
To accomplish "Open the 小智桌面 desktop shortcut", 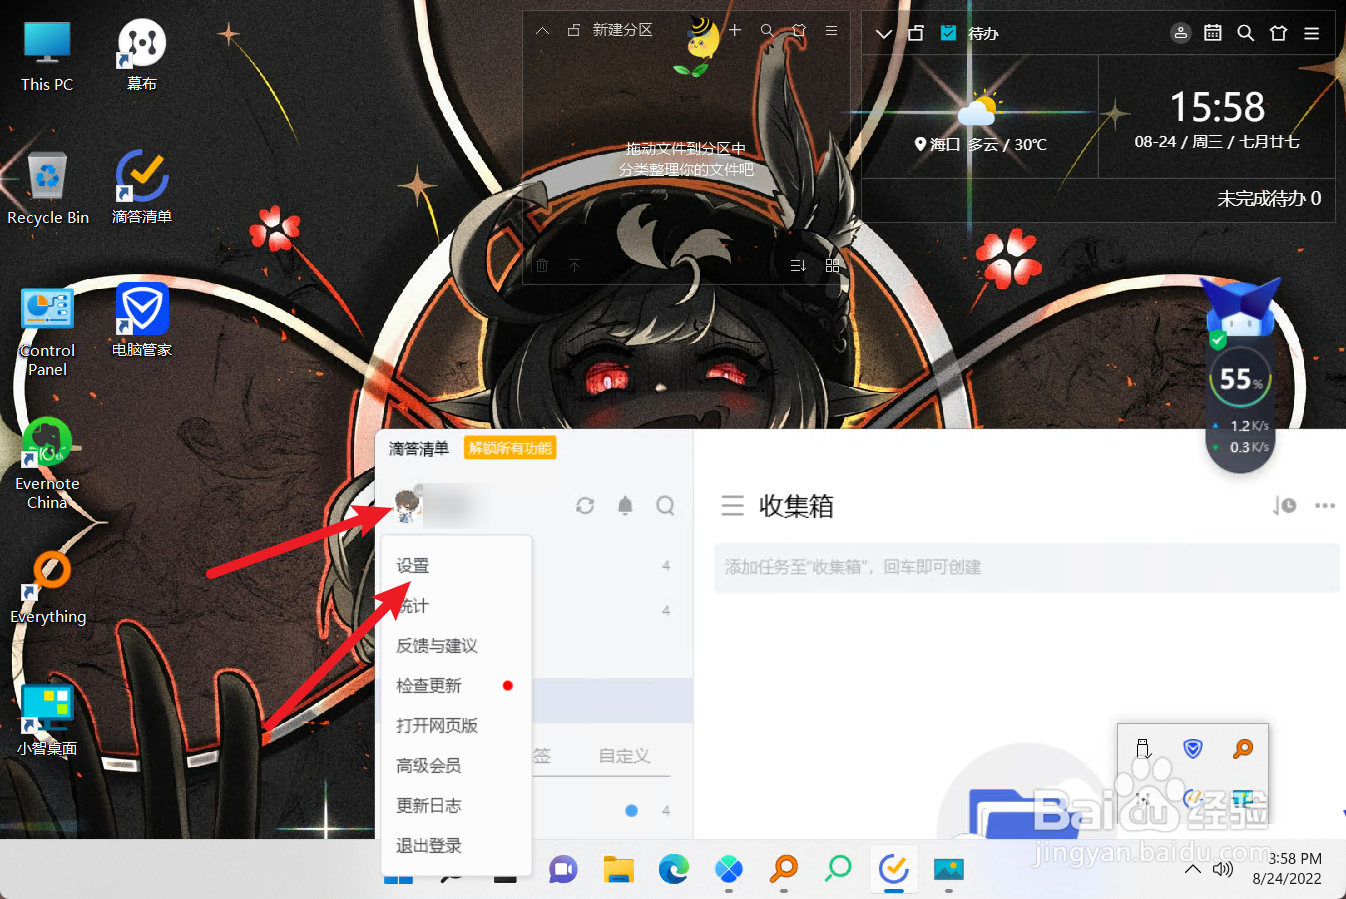I will [x=47, y=720].
